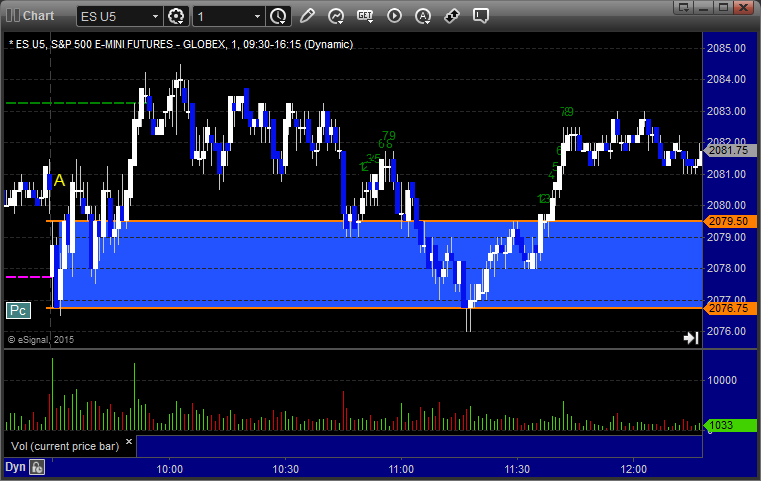761x481 pixels.
Task: Click the Dyn time scale label
Action: pos(15,467)
